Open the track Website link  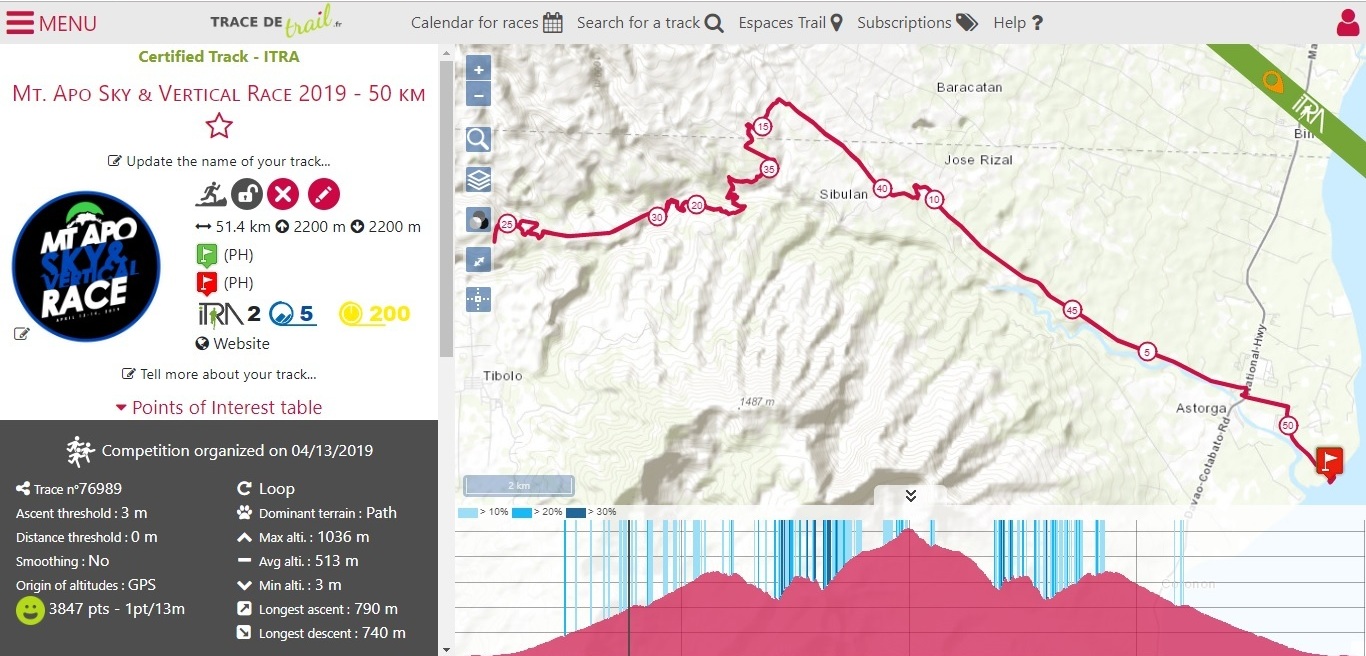(x=233, y=343)
